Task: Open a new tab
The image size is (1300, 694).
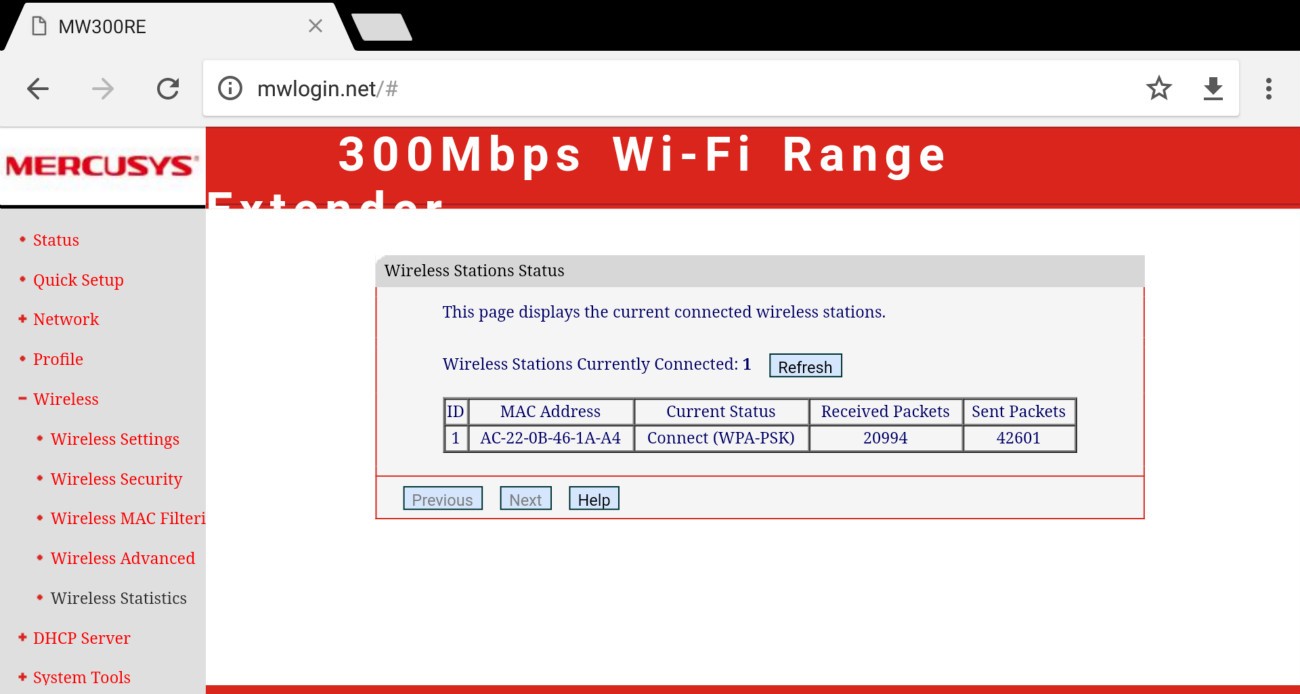Action: click(x=382, y=27)
